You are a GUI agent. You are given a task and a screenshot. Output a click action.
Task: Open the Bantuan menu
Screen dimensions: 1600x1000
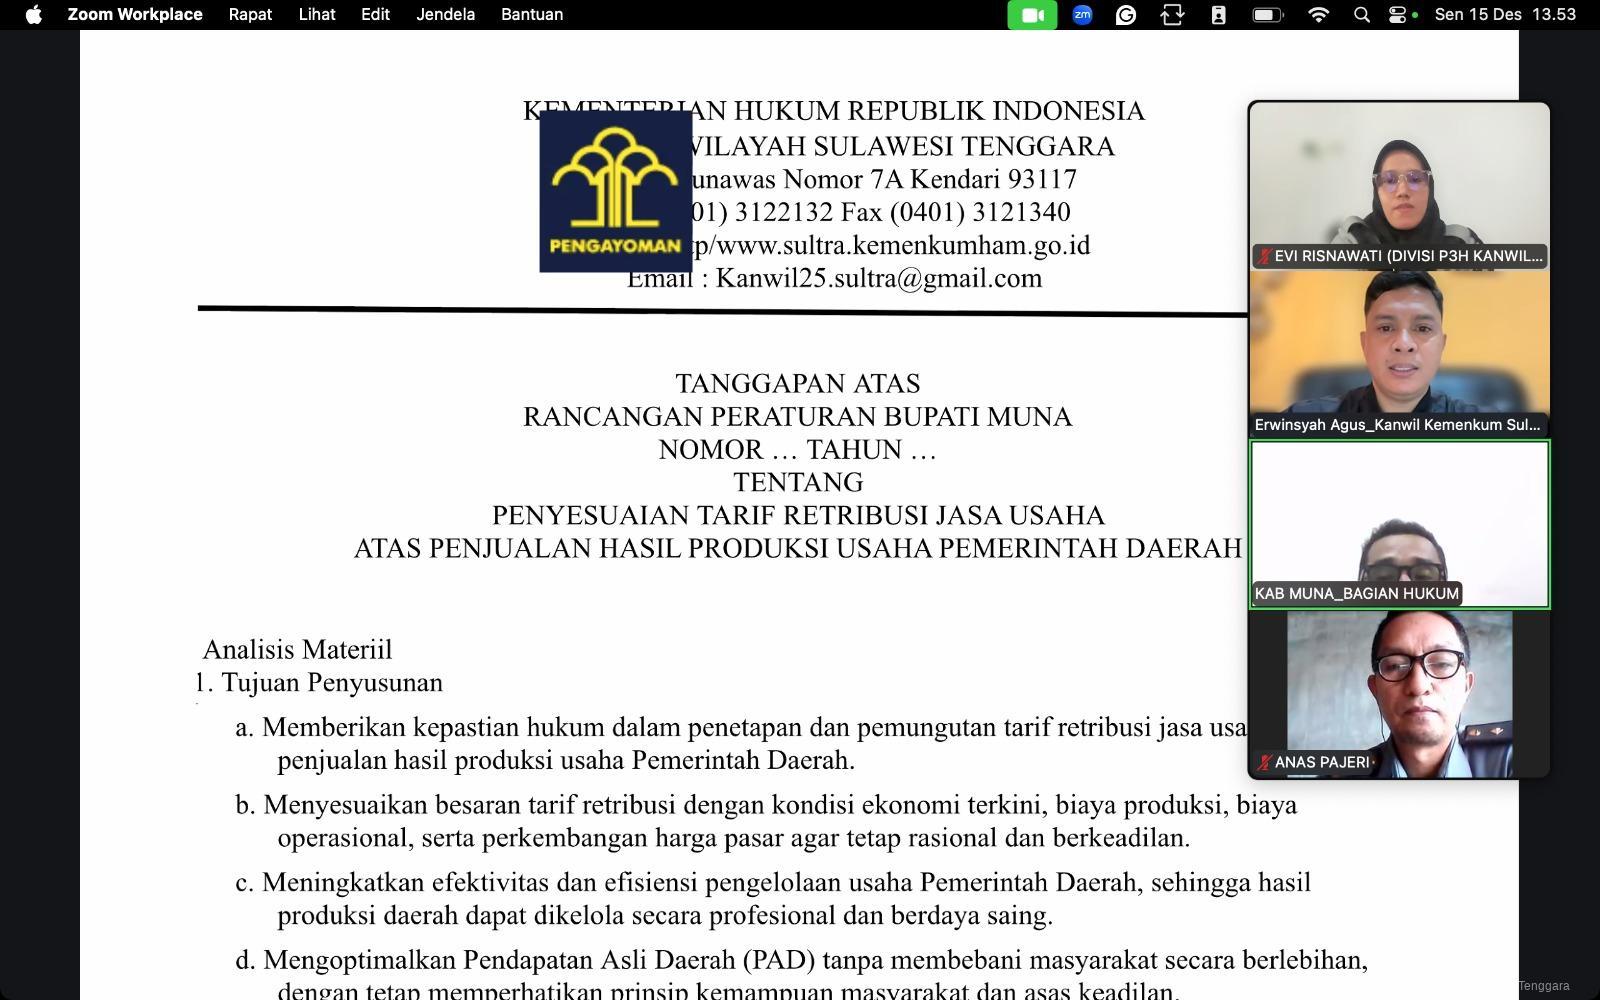click(531, 15)
